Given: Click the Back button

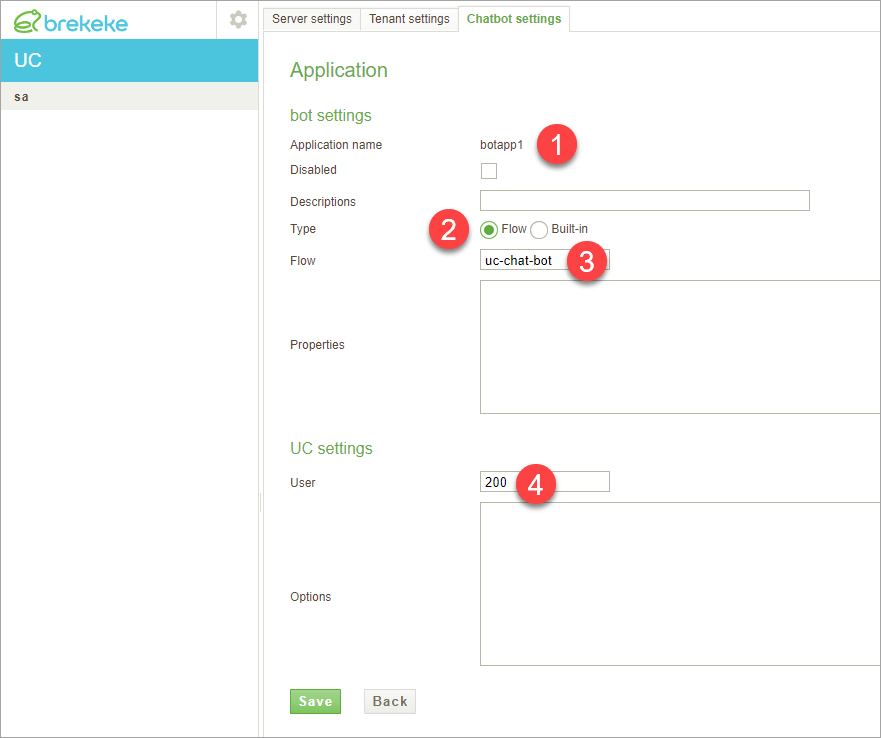Looking at the screenshot, I should tap(389, 701).
